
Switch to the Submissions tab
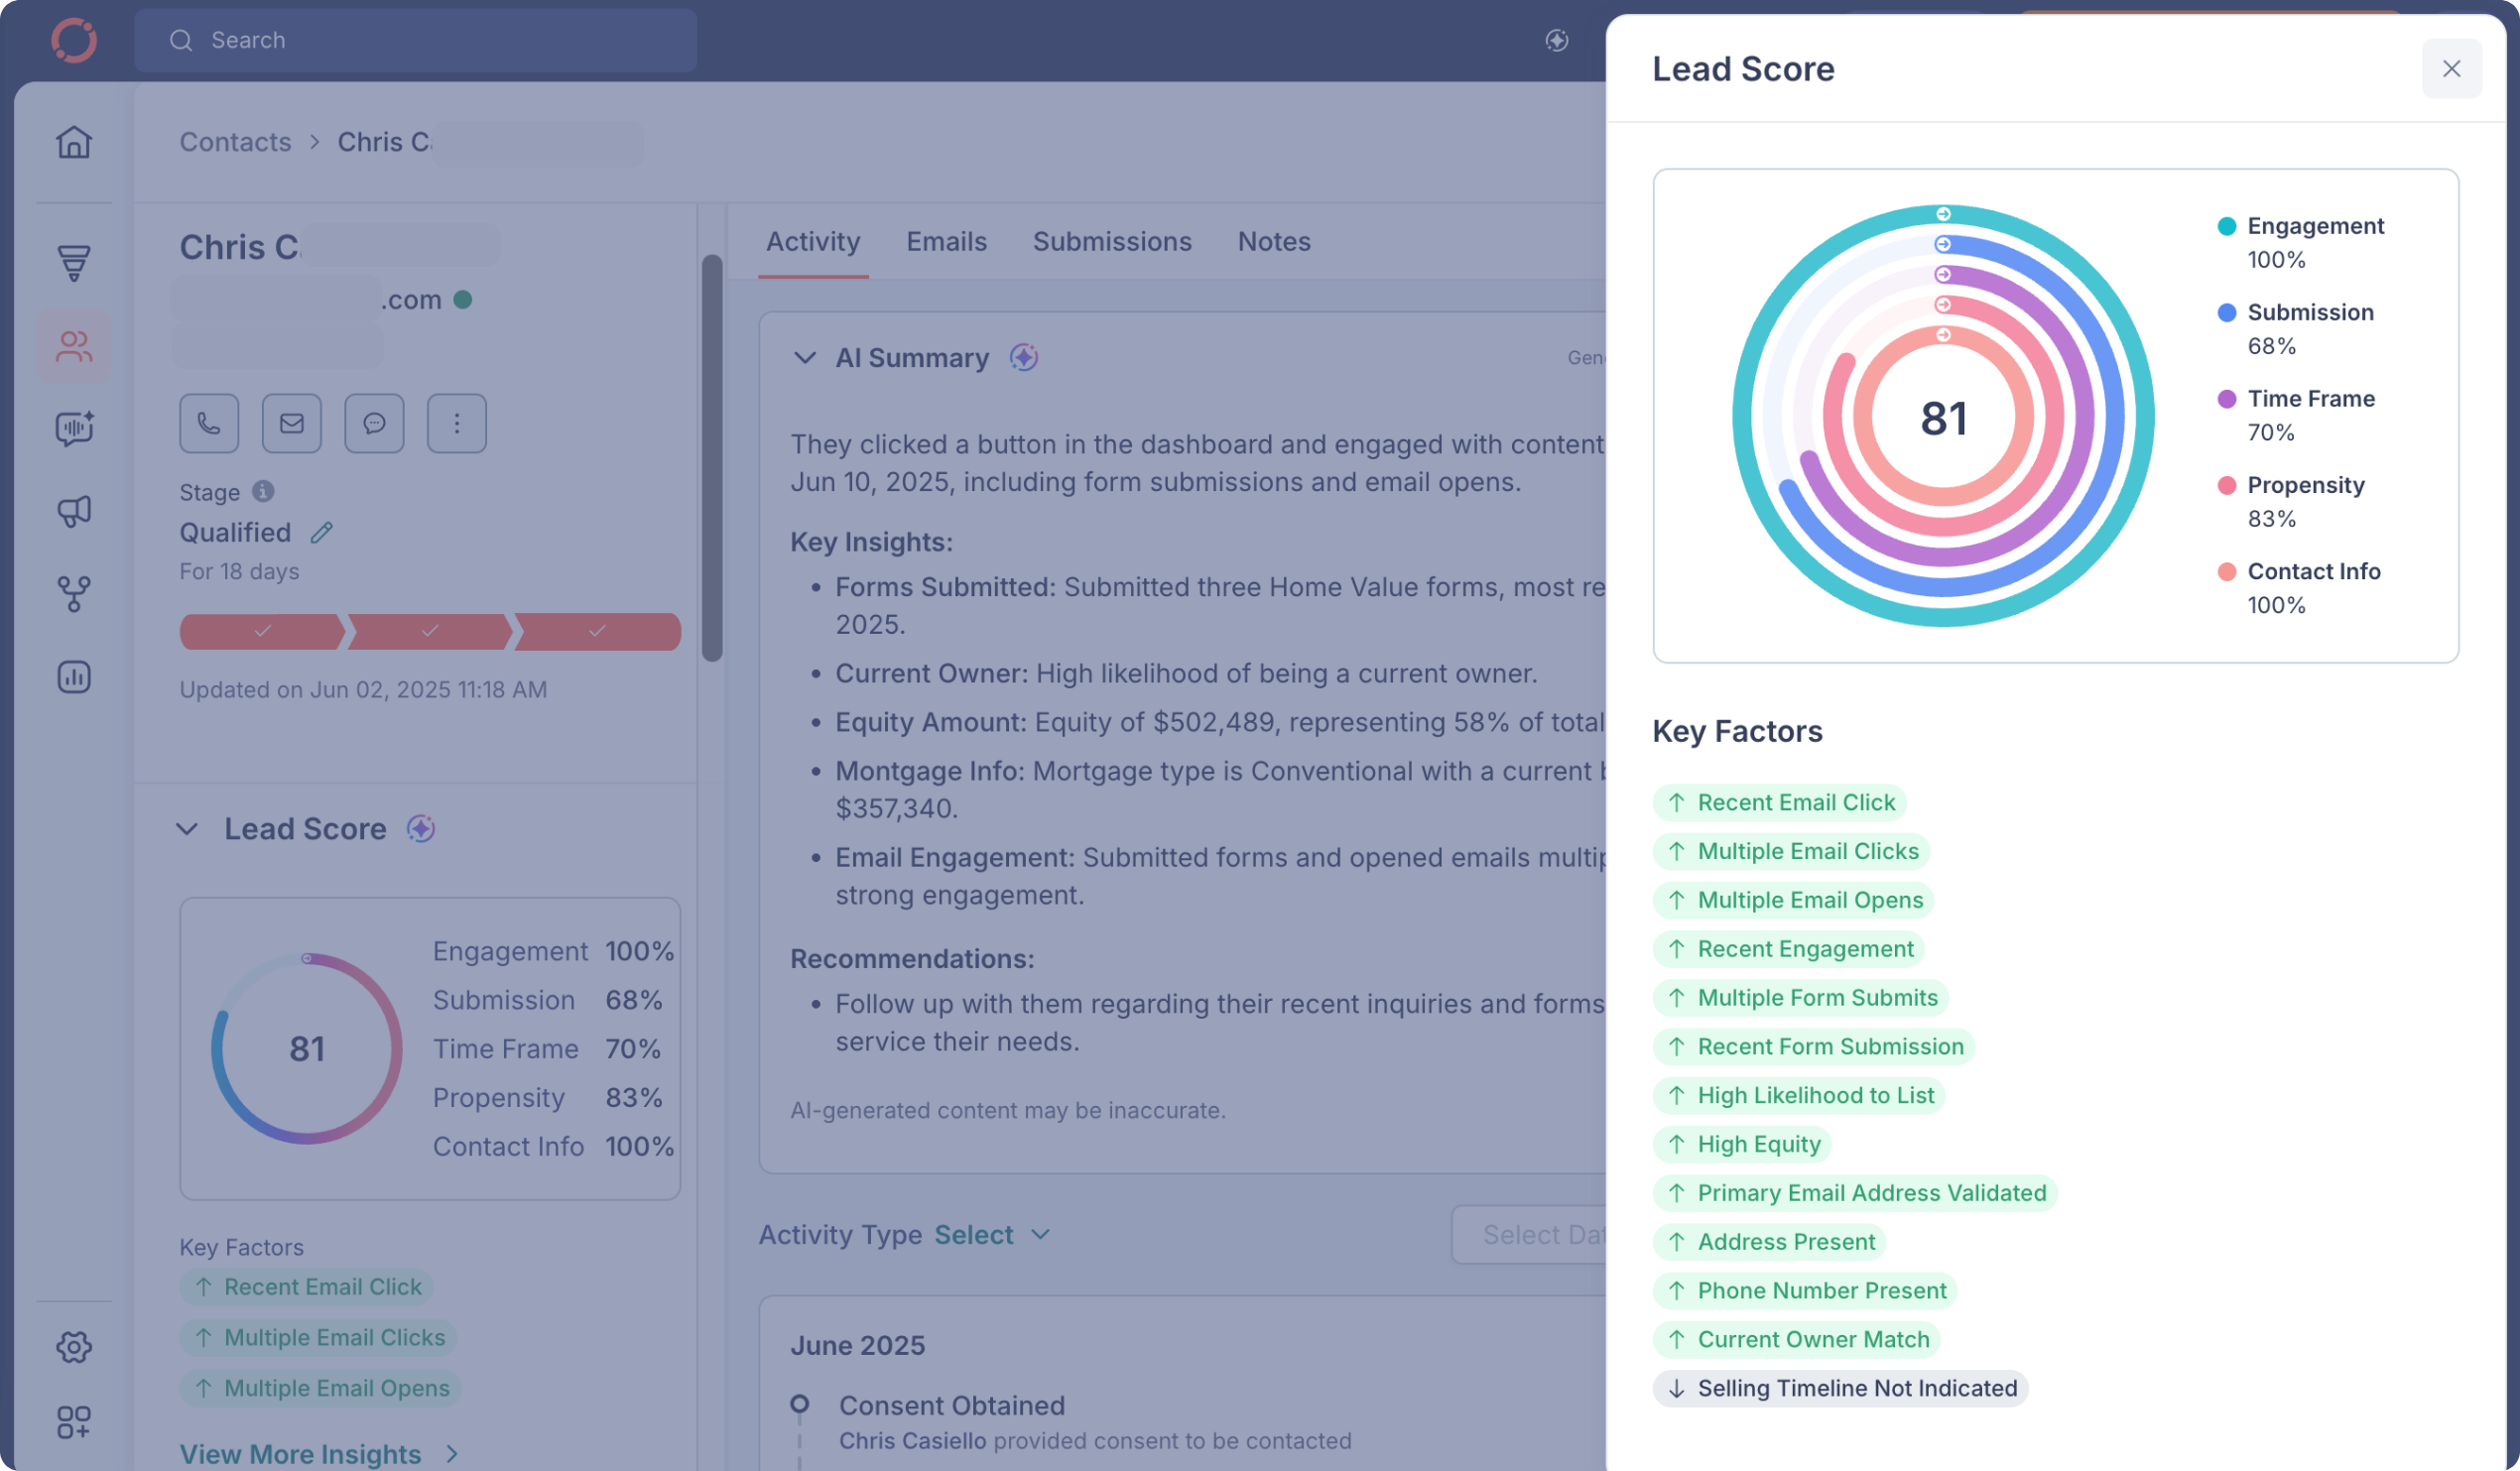[1112, 241]
